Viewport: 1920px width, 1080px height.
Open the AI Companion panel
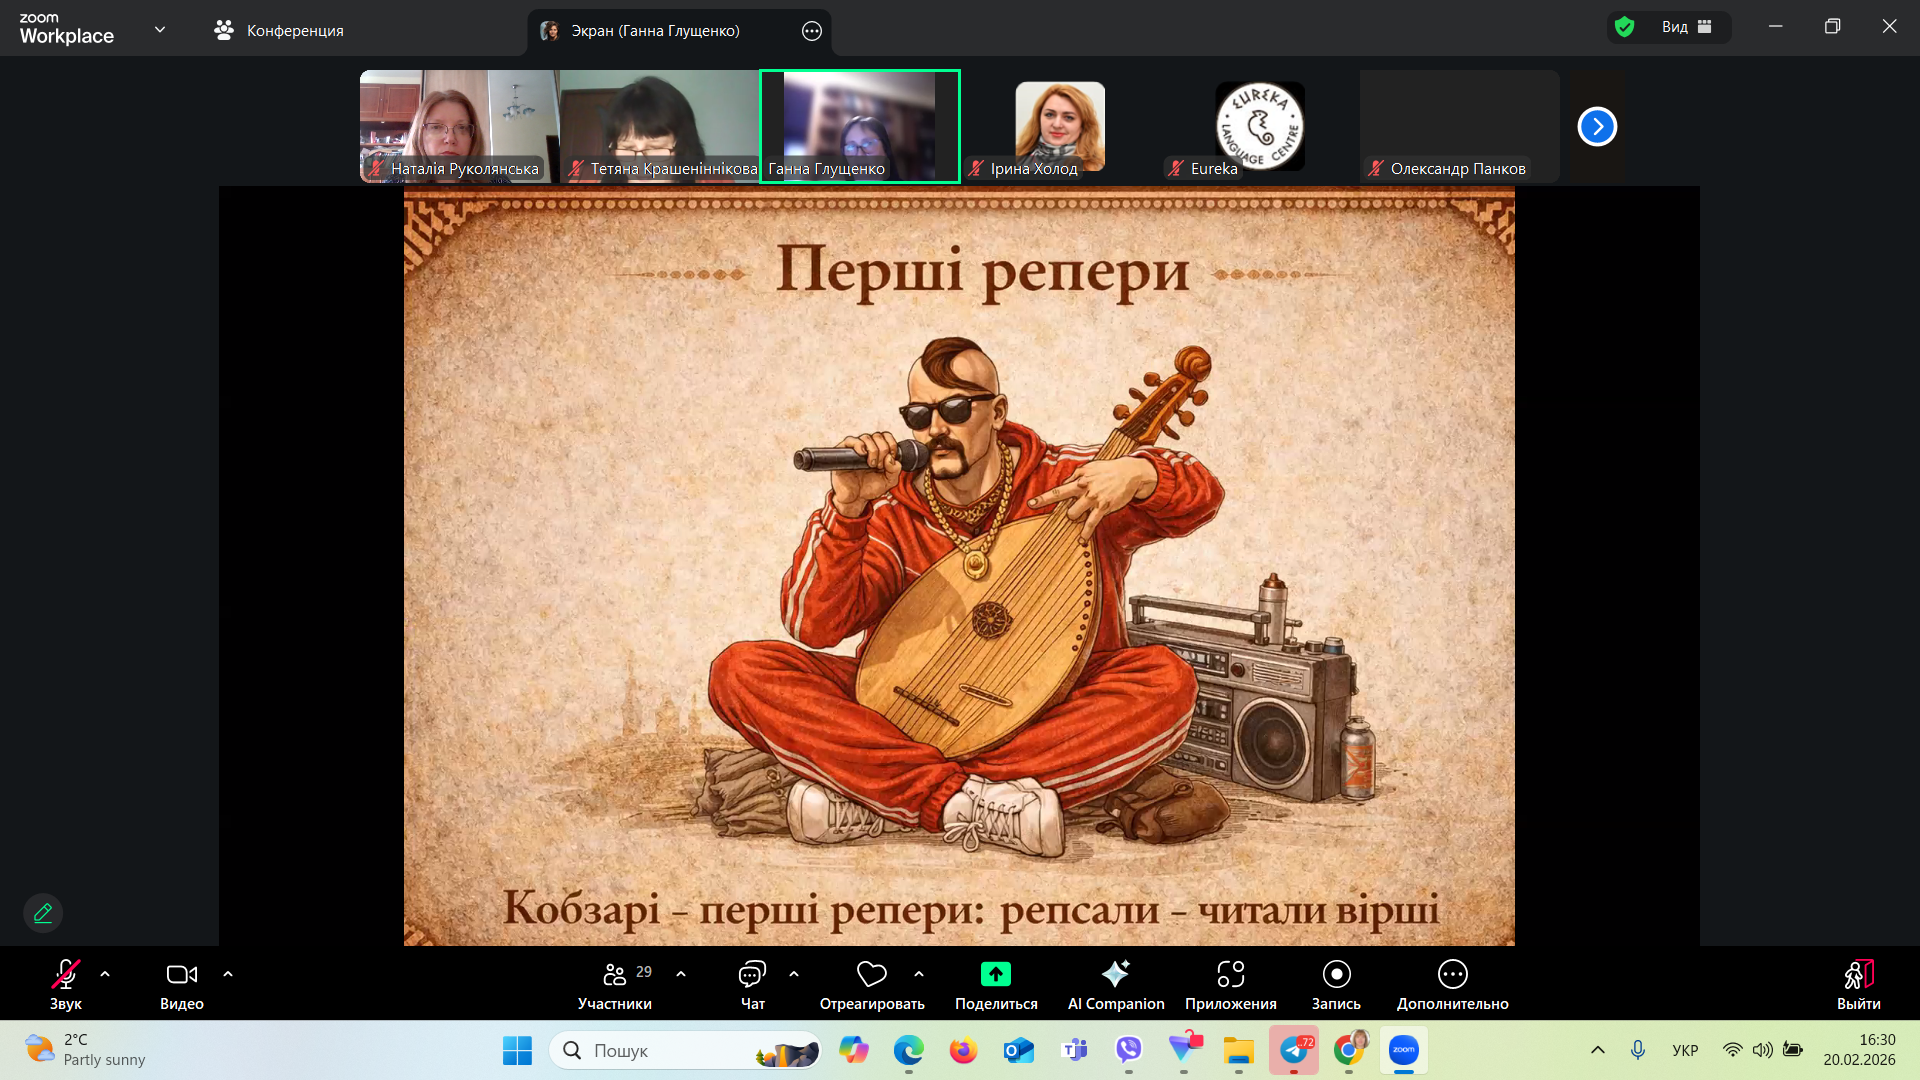[x=1115, y=984]
